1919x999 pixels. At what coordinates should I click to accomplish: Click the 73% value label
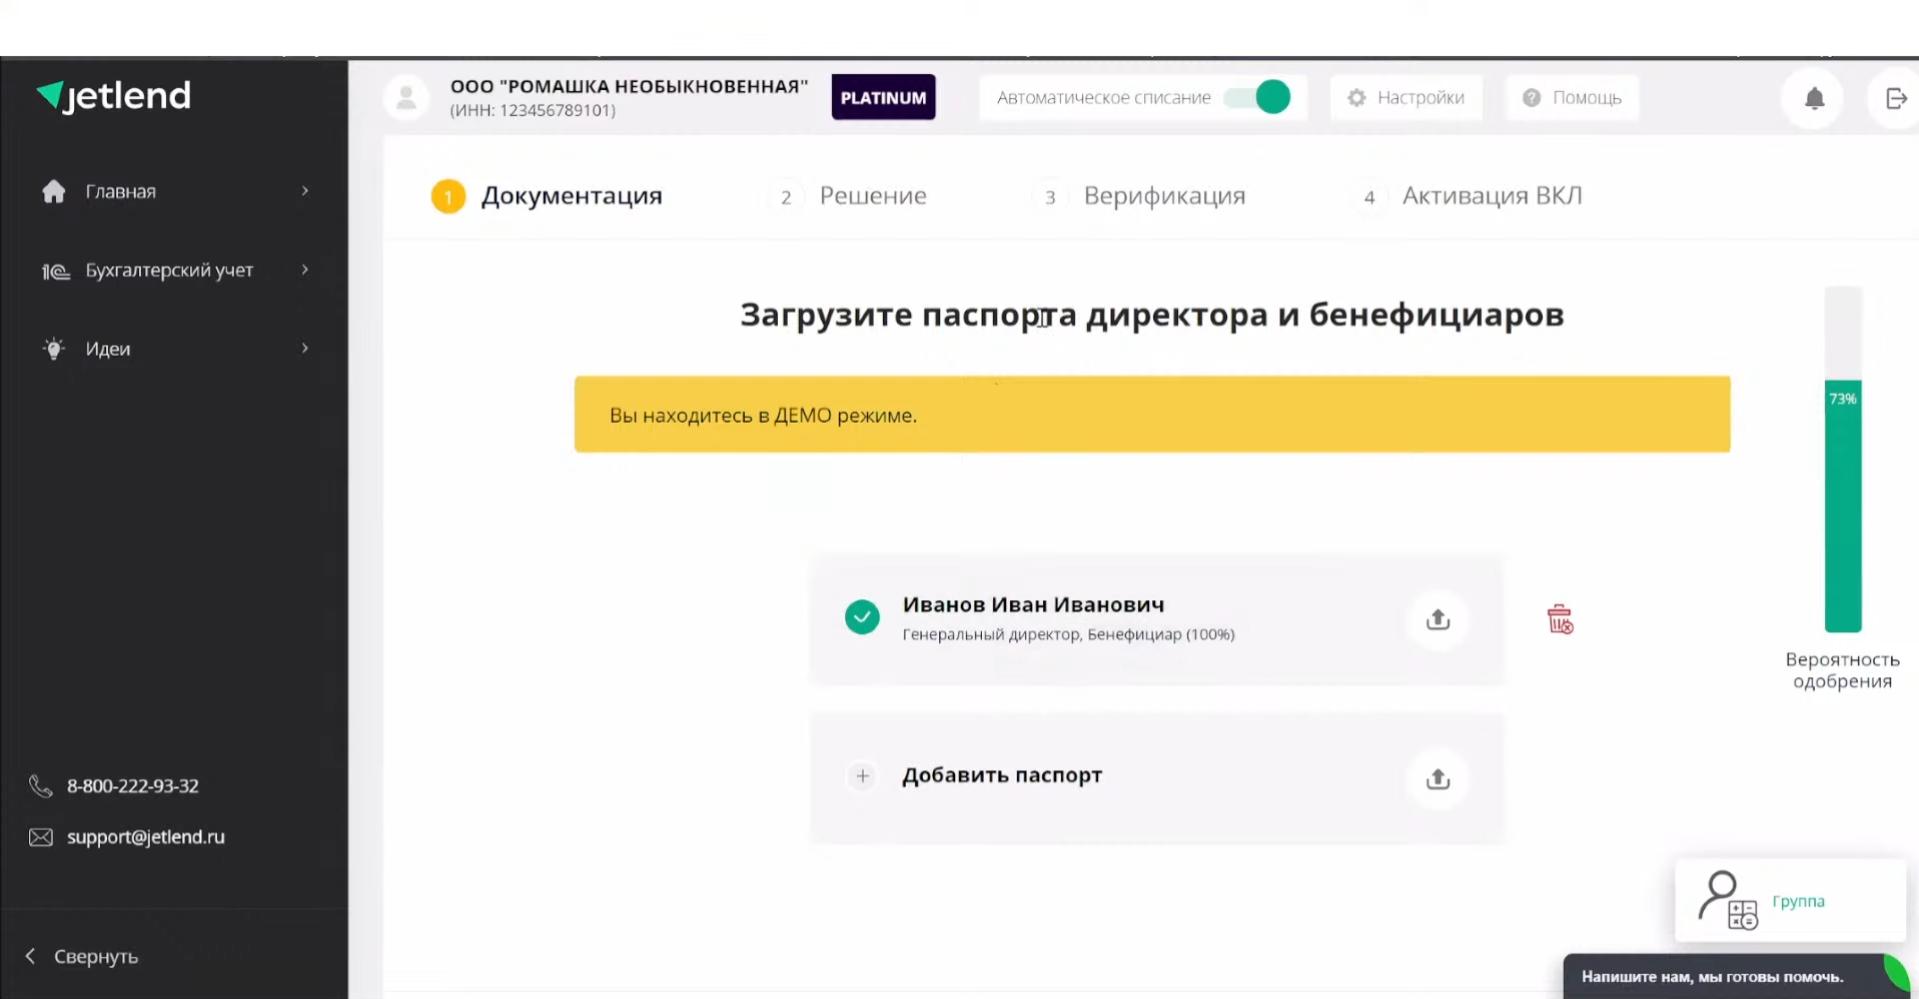pos(1843,399)
